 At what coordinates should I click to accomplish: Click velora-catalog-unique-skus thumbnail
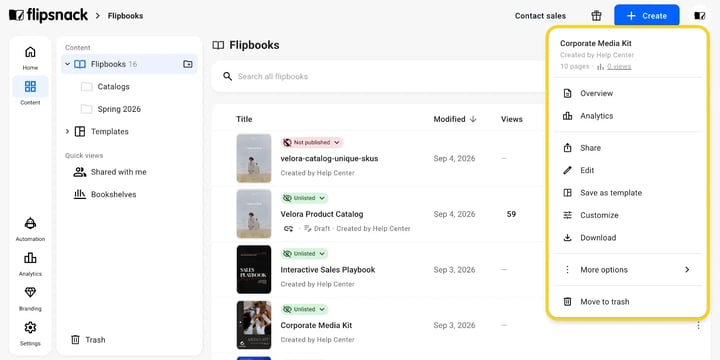point(254,158)
